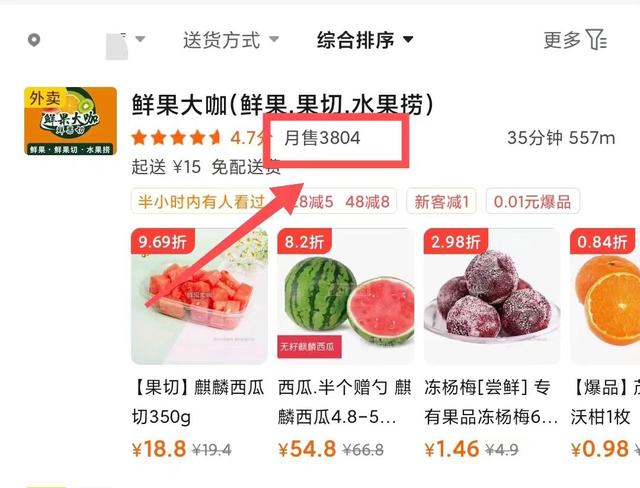Tap the 2.98折 discount badge
Screen dimensions: 640x488
pyautogui.click(x=456, y=242)
